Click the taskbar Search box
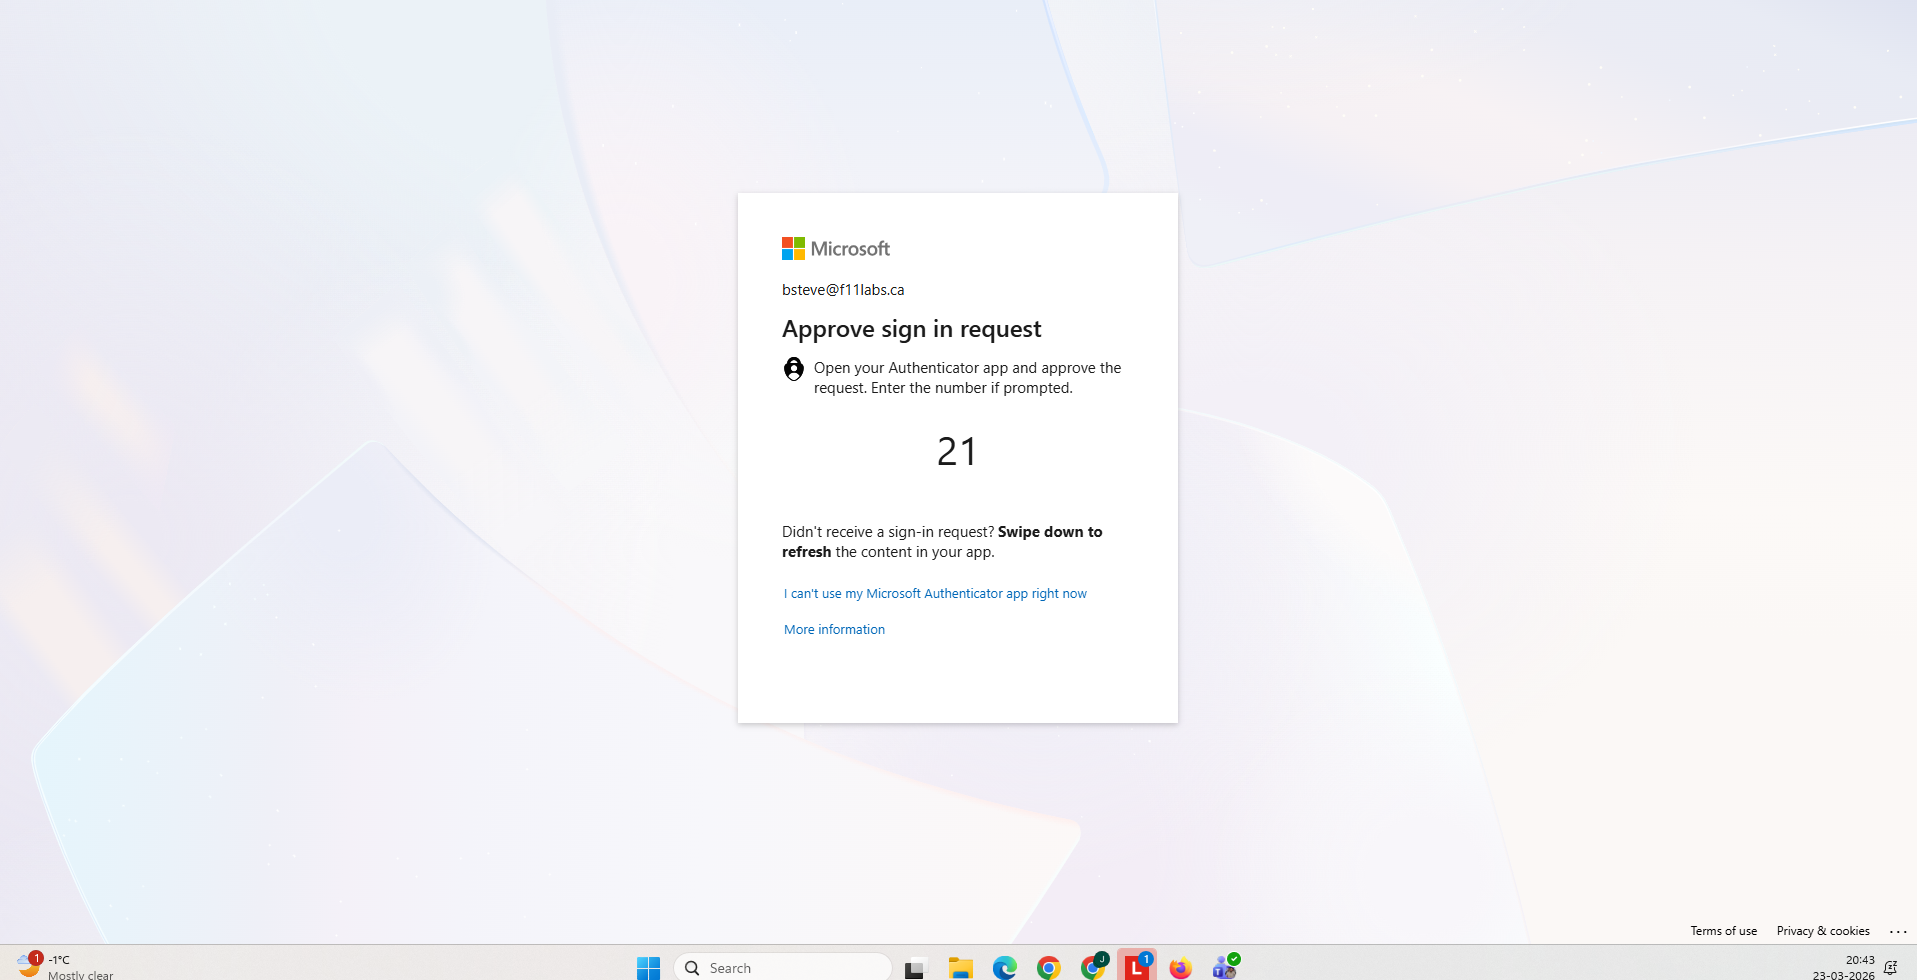 click(x=783, y=967)
